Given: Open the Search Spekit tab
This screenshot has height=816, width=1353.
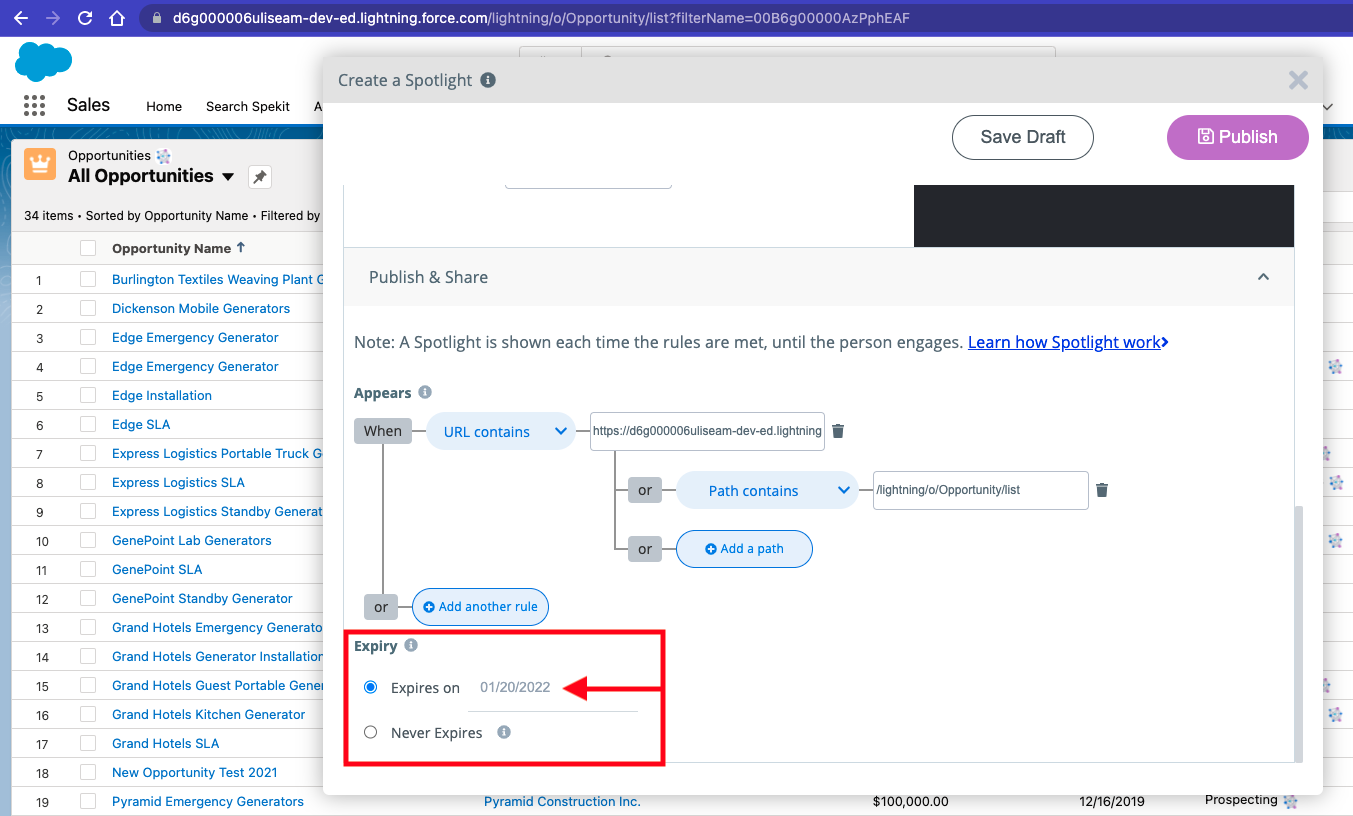Looking at the screenshot, I should point(248,106).
